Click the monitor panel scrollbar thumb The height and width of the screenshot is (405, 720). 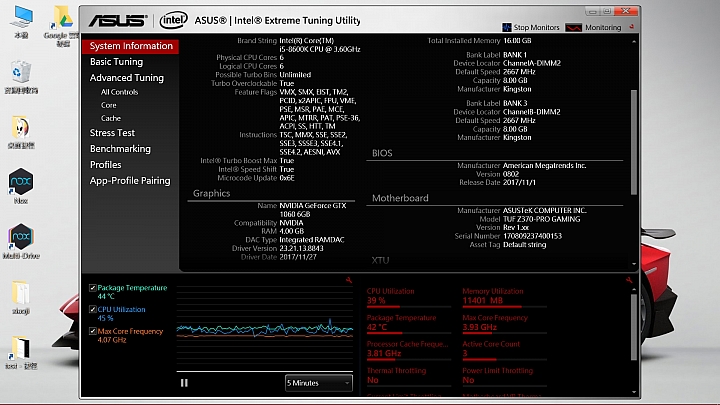[634, 327]
